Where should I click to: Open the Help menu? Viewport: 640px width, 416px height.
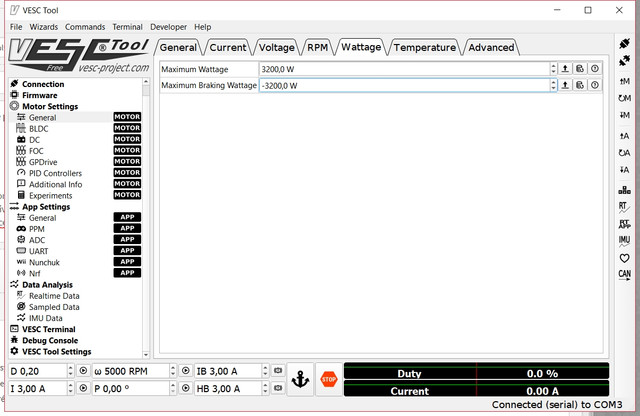point(202,27)
